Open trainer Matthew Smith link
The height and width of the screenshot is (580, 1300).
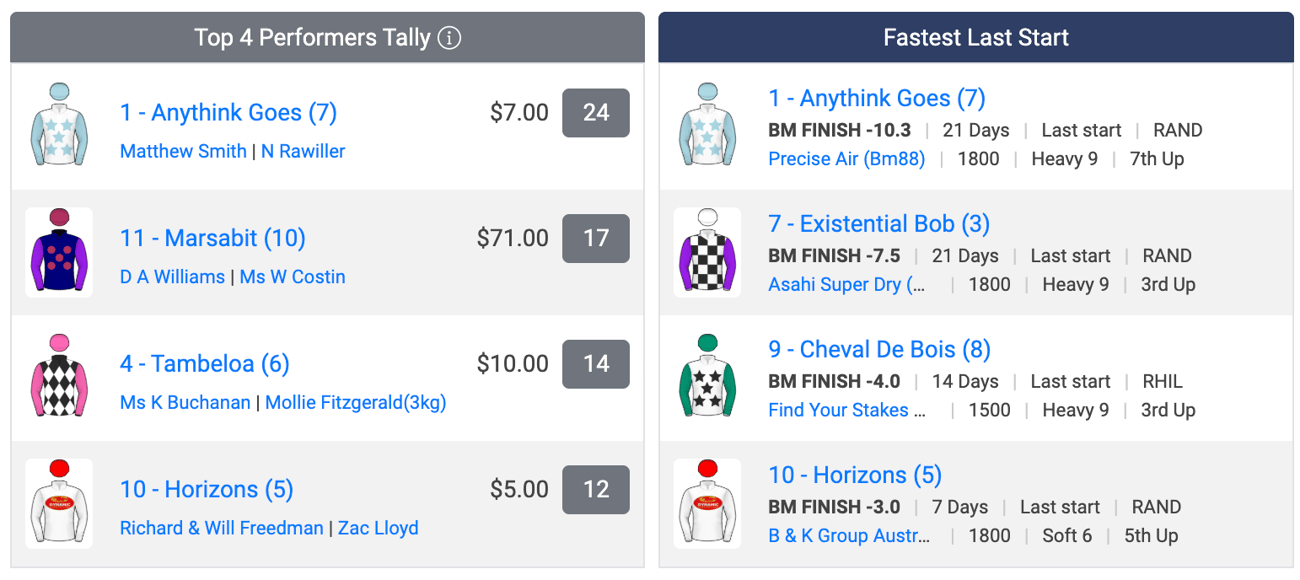coord(183,151)
